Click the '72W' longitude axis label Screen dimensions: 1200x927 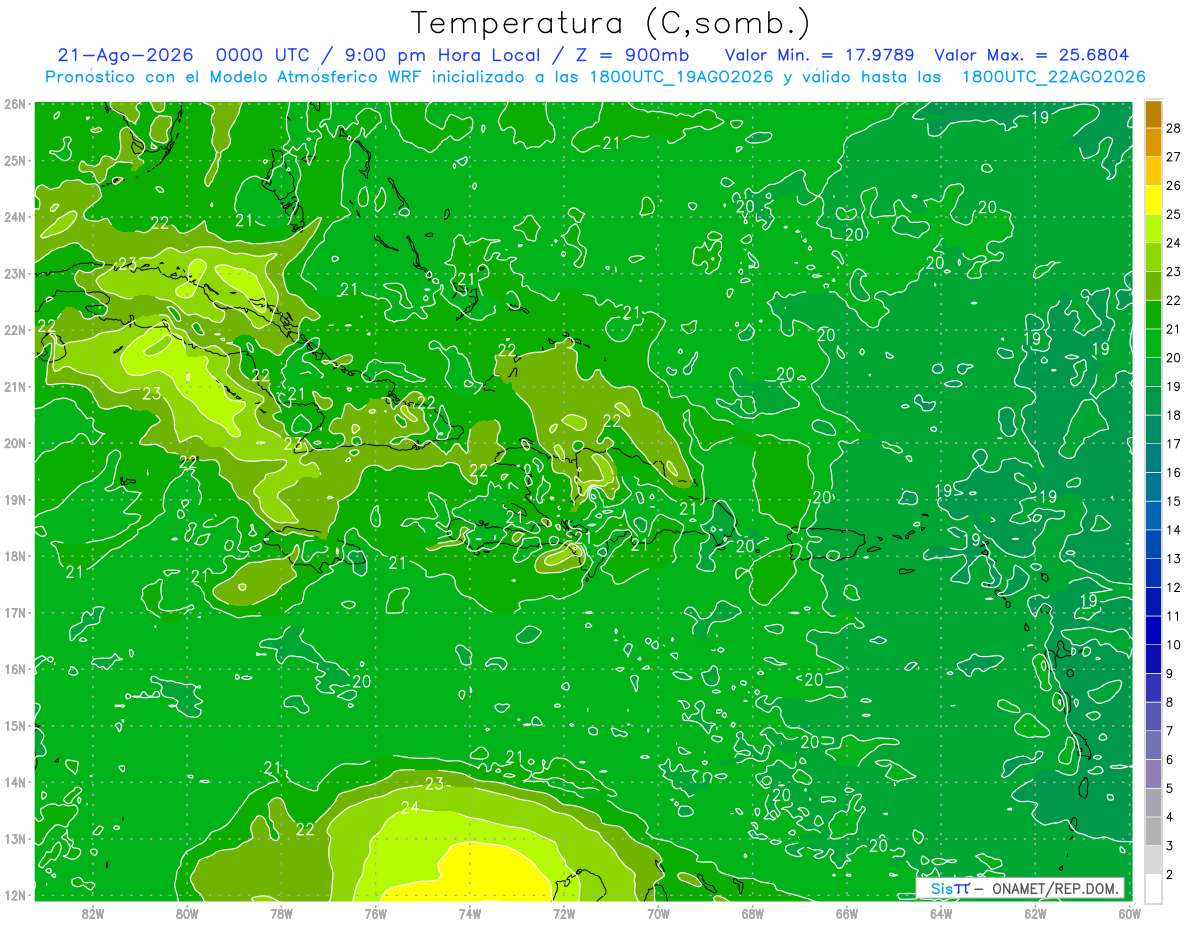click(564, 913)
